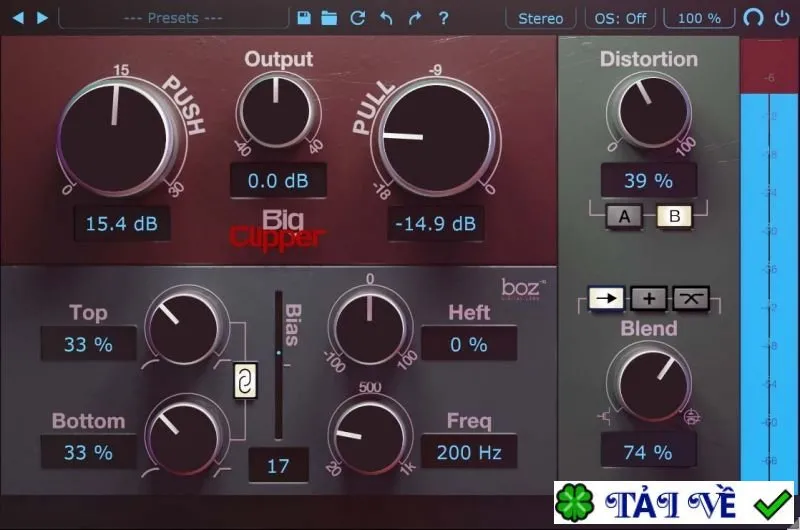This screenshot has height=530, width=800.
Task: Toggle the Top/Bottom link chain button
Action: click(245, 381)
